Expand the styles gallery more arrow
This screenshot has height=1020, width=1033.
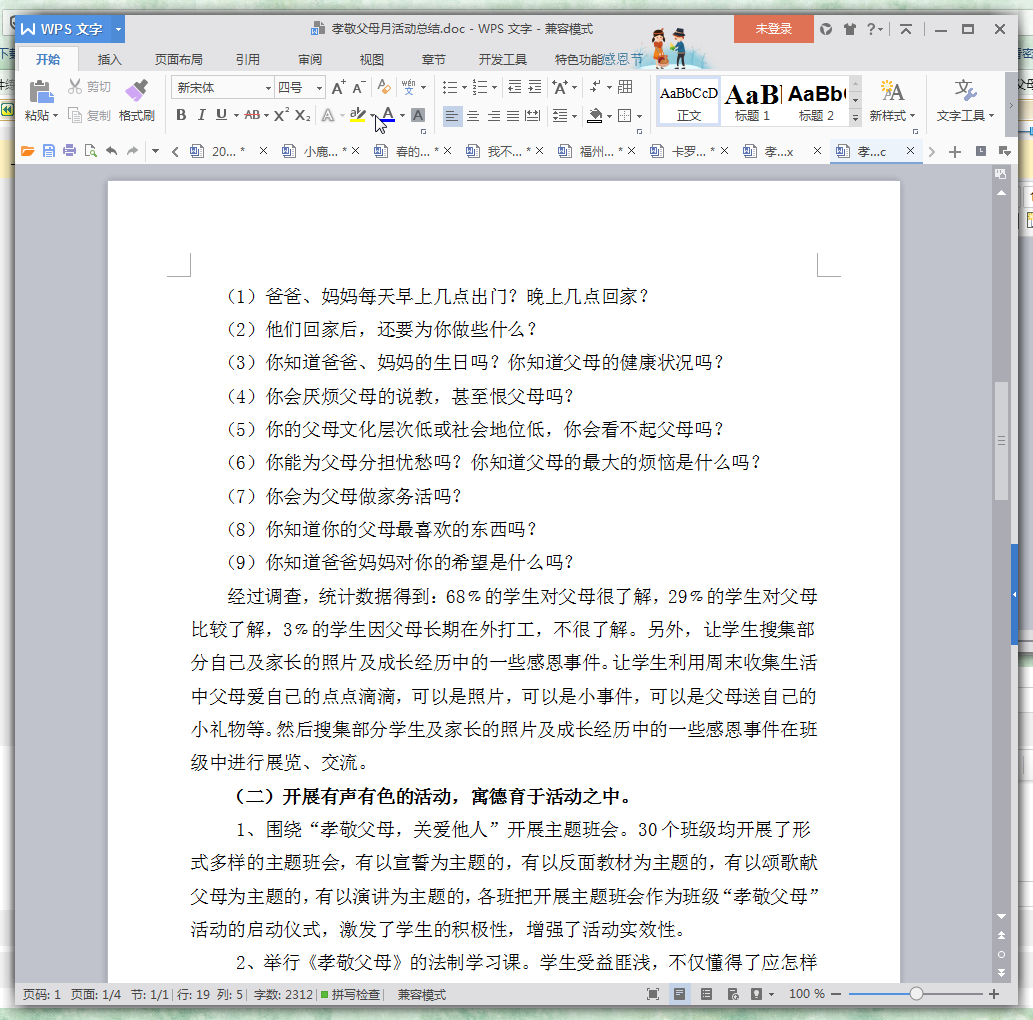[855, 118]
